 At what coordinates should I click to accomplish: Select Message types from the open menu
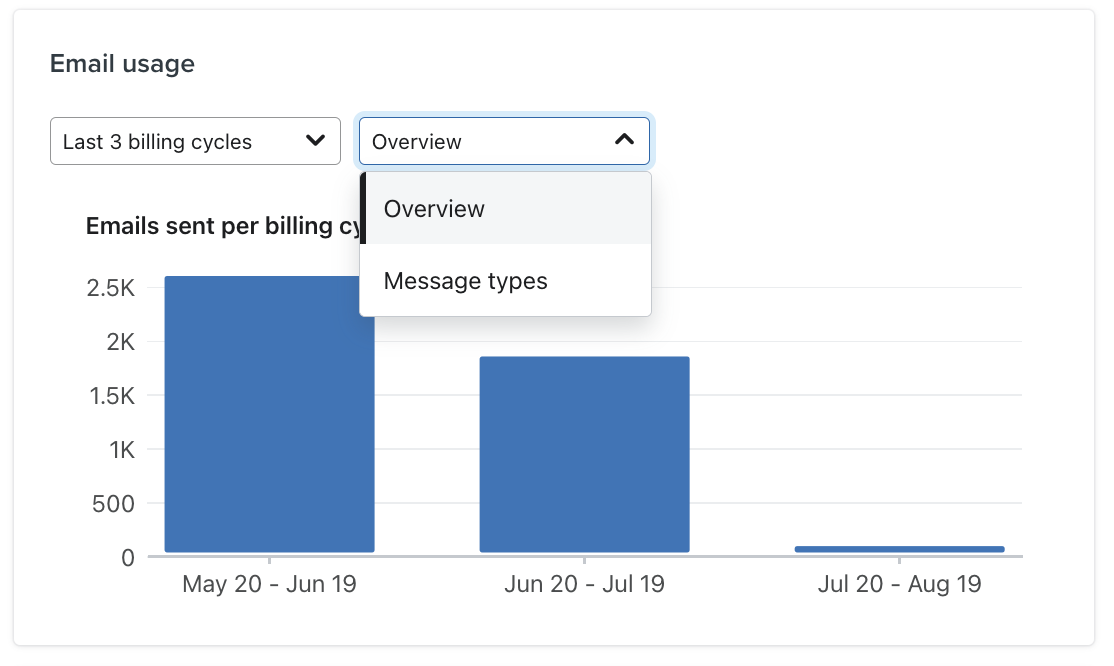pyautogui.click(x=465, y=281)
